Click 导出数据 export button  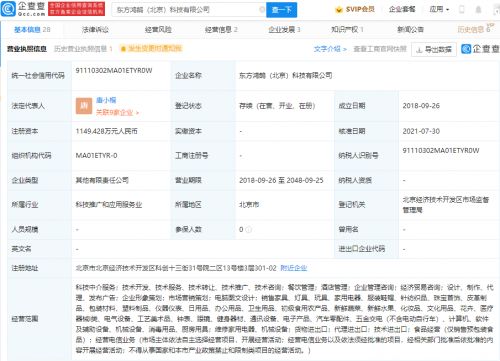(434, 50)
